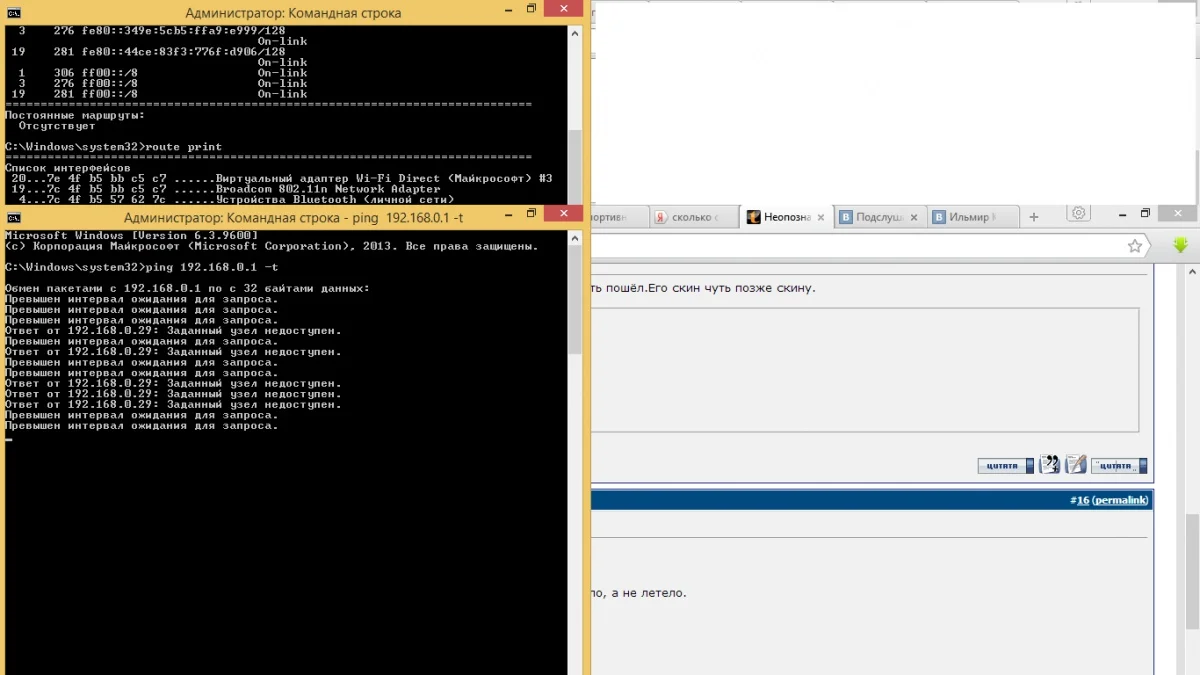The height and width of the screenshot is (675, 1200).
Task: Click 'fe80::44ce:83f3:776f:d906/128' route entry
Action: coord(184,52)
